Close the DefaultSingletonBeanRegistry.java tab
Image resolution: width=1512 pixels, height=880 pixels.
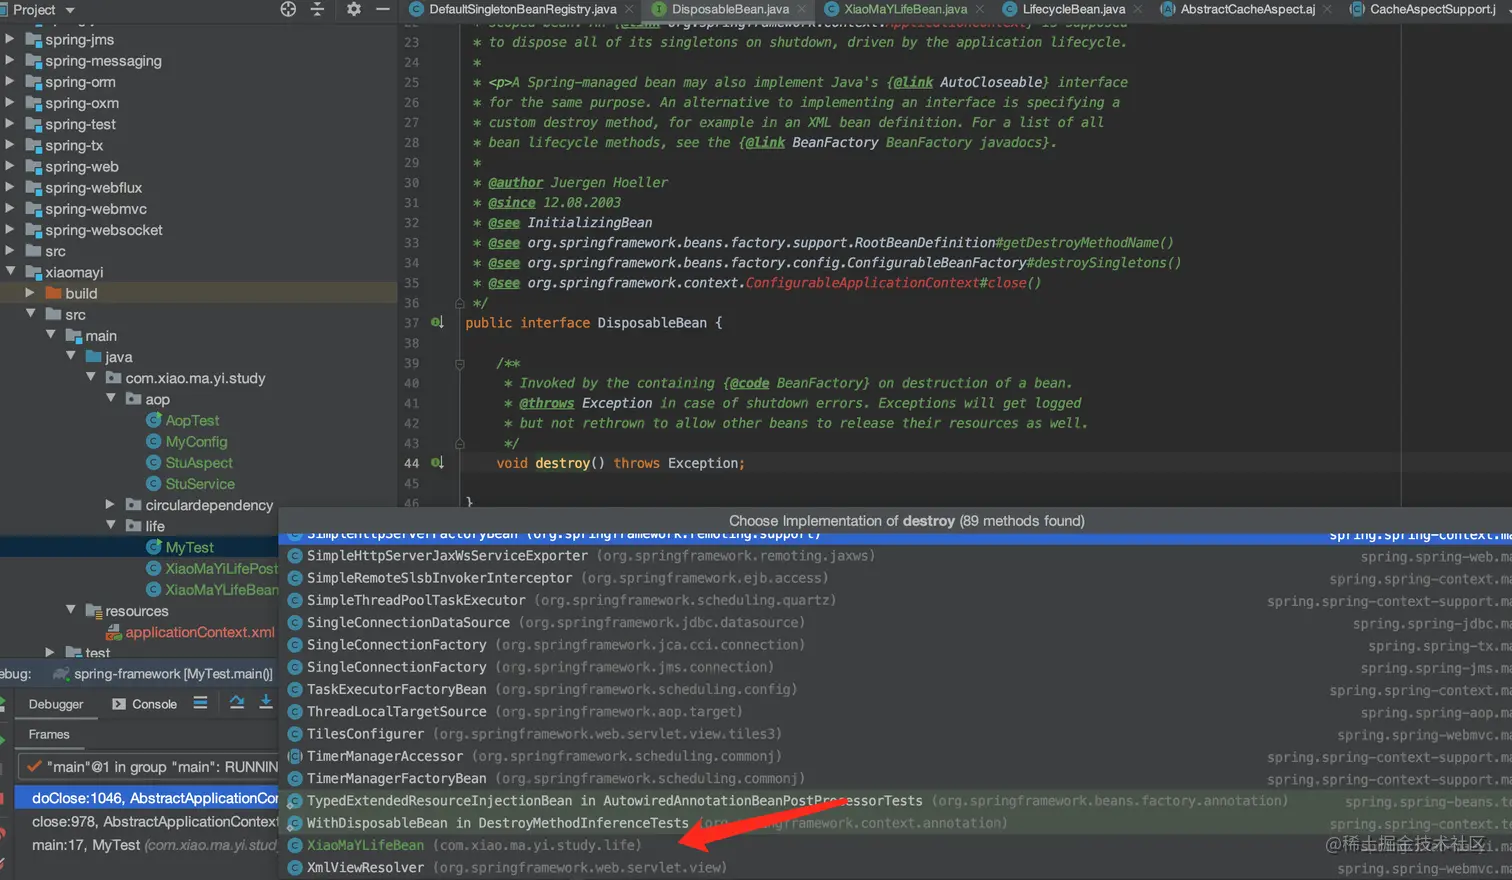pyautogui.click(x=627, y=9)
